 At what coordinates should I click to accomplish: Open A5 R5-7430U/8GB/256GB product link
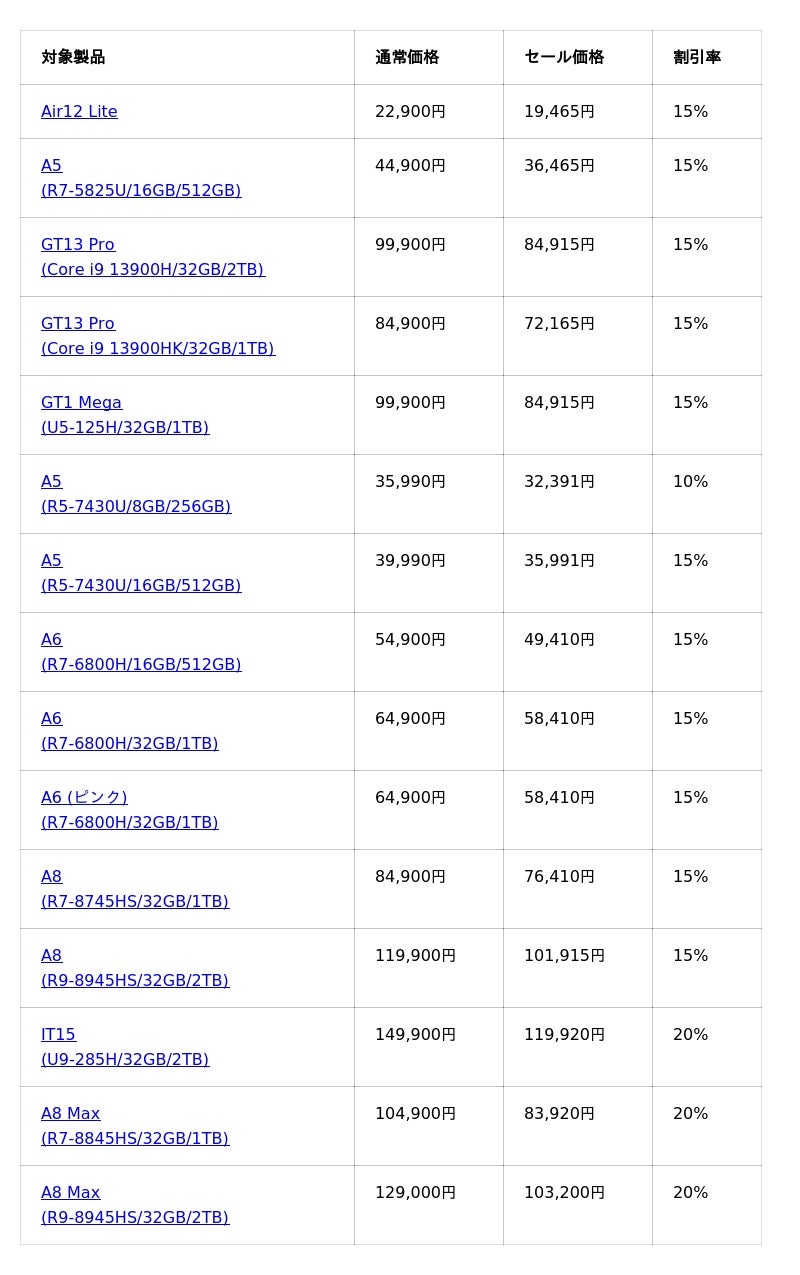coord(135,506)
